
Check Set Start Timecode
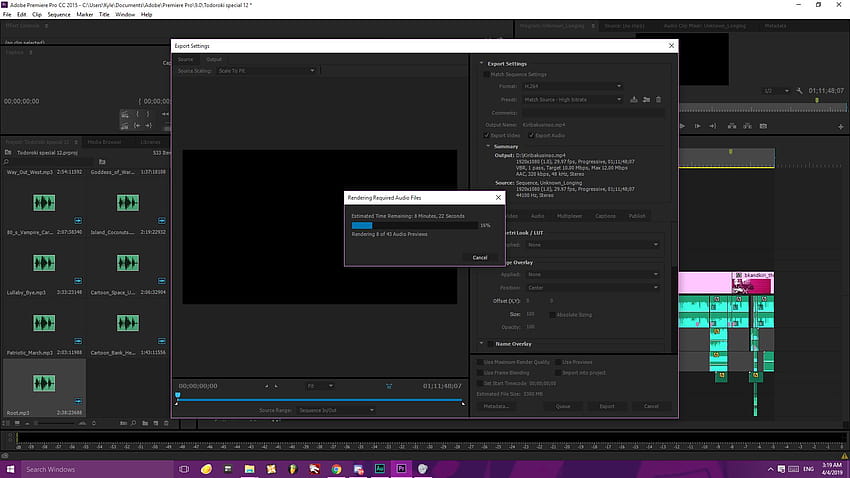(x=480, y=383)
